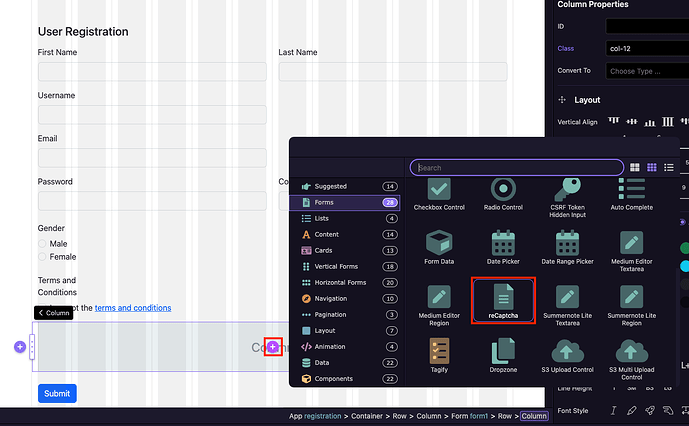689x426 pixels.
Task: Switch picker to large grid view
Action: tap(635, 167)
